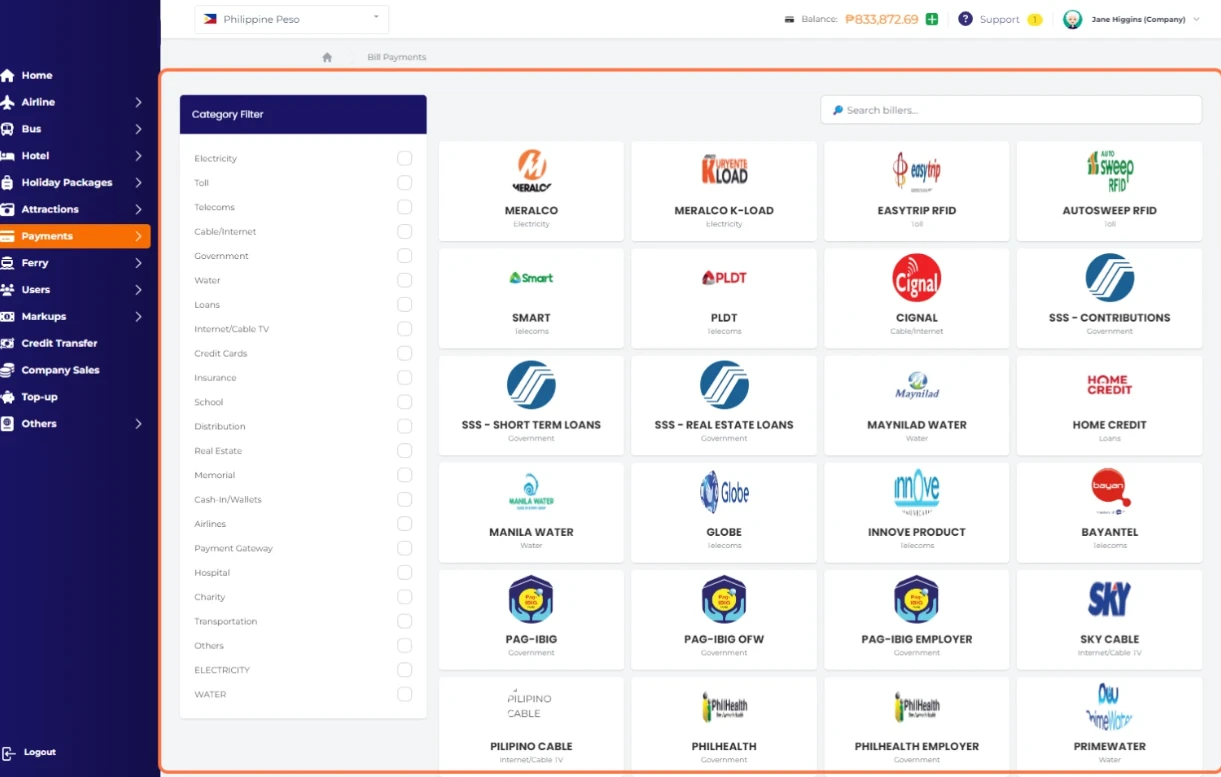Enable the Telecoms filter checkbox
Viewport: 1221px width, 777px height.
coord(404,207)
